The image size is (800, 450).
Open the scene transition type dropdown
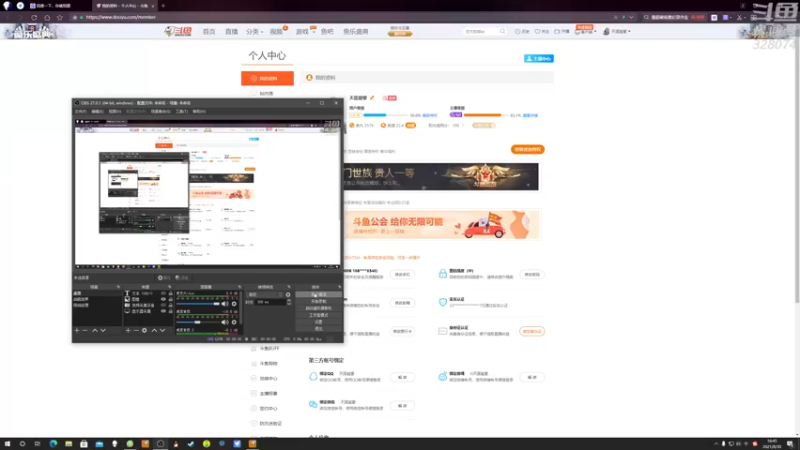(x=265, y=294)
